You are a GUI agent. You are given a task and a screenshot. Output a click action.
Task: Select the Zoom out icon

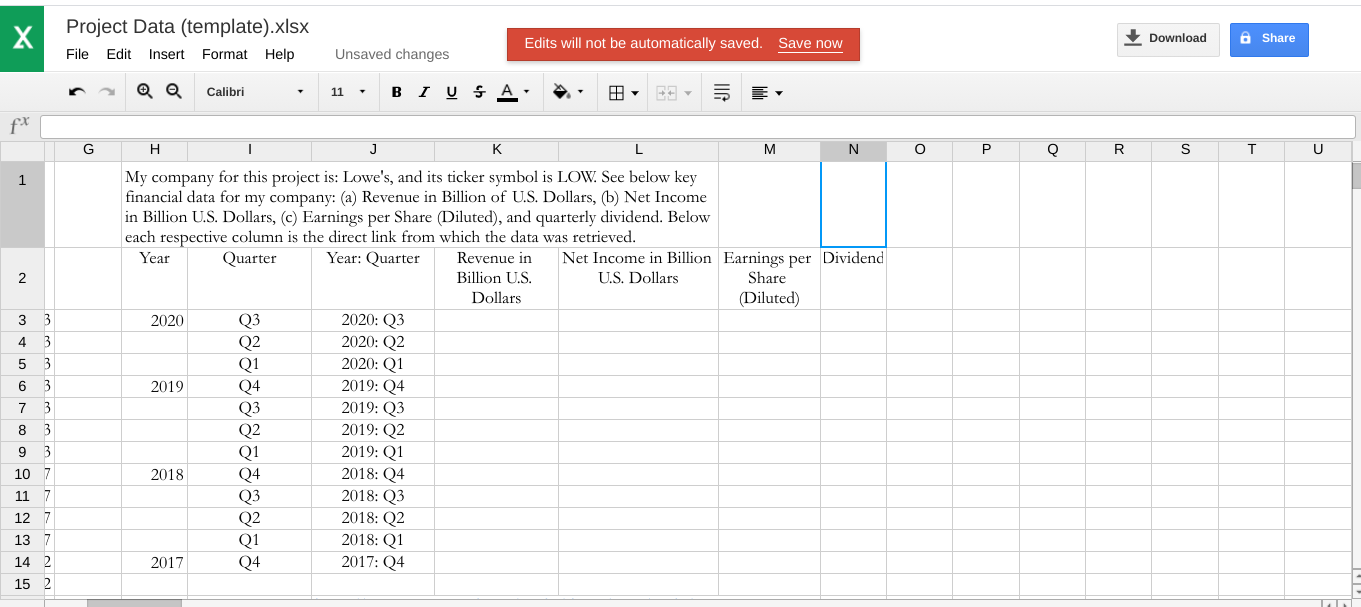pyautogui.click(x=174, y=92)
